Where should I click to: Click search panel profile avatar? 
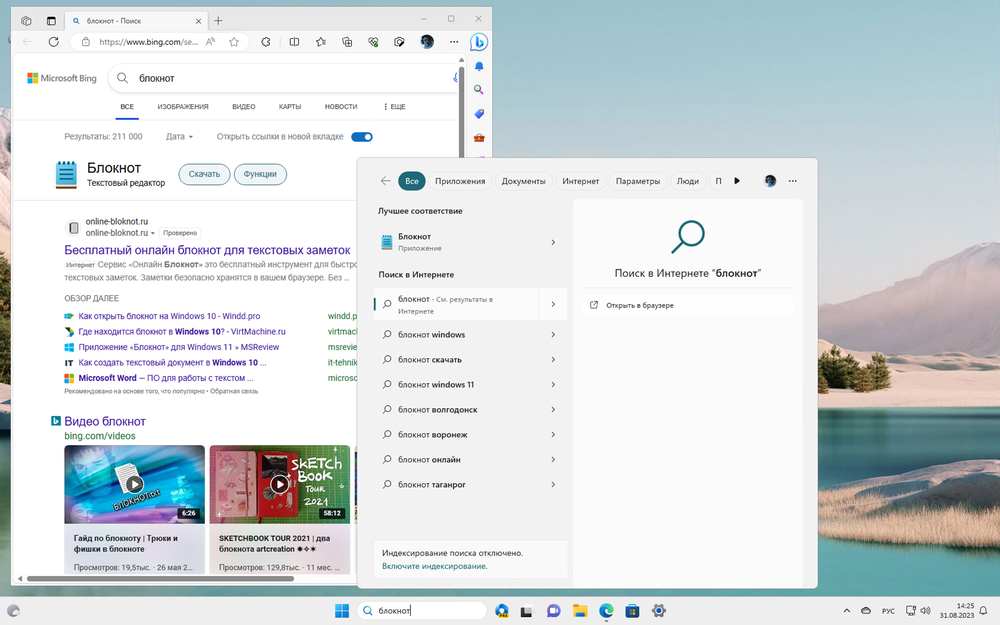click(x=770, y=181)
